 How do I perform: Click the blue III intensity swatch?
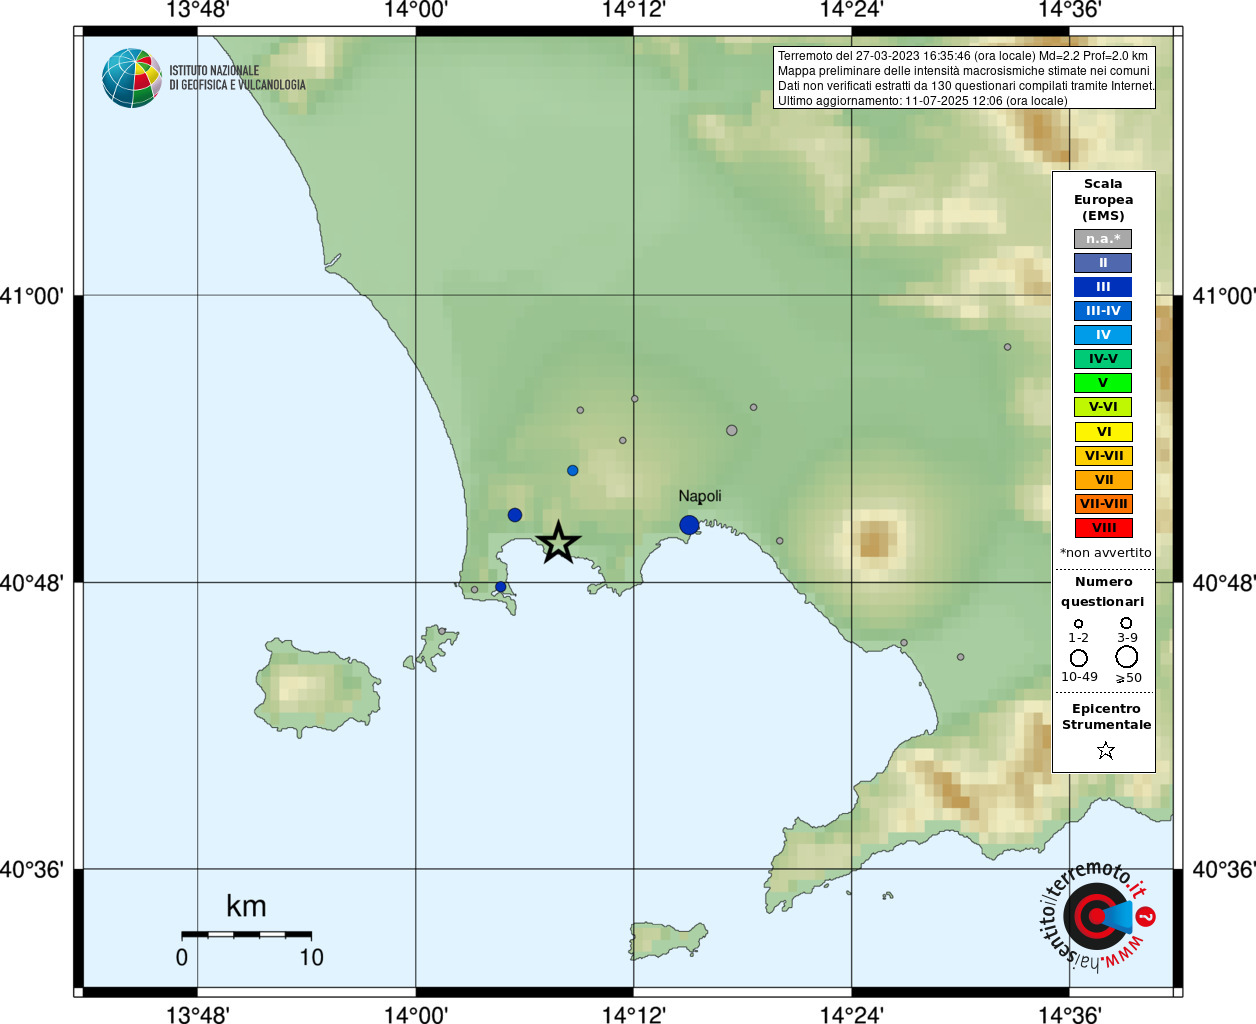point(1104,287)
